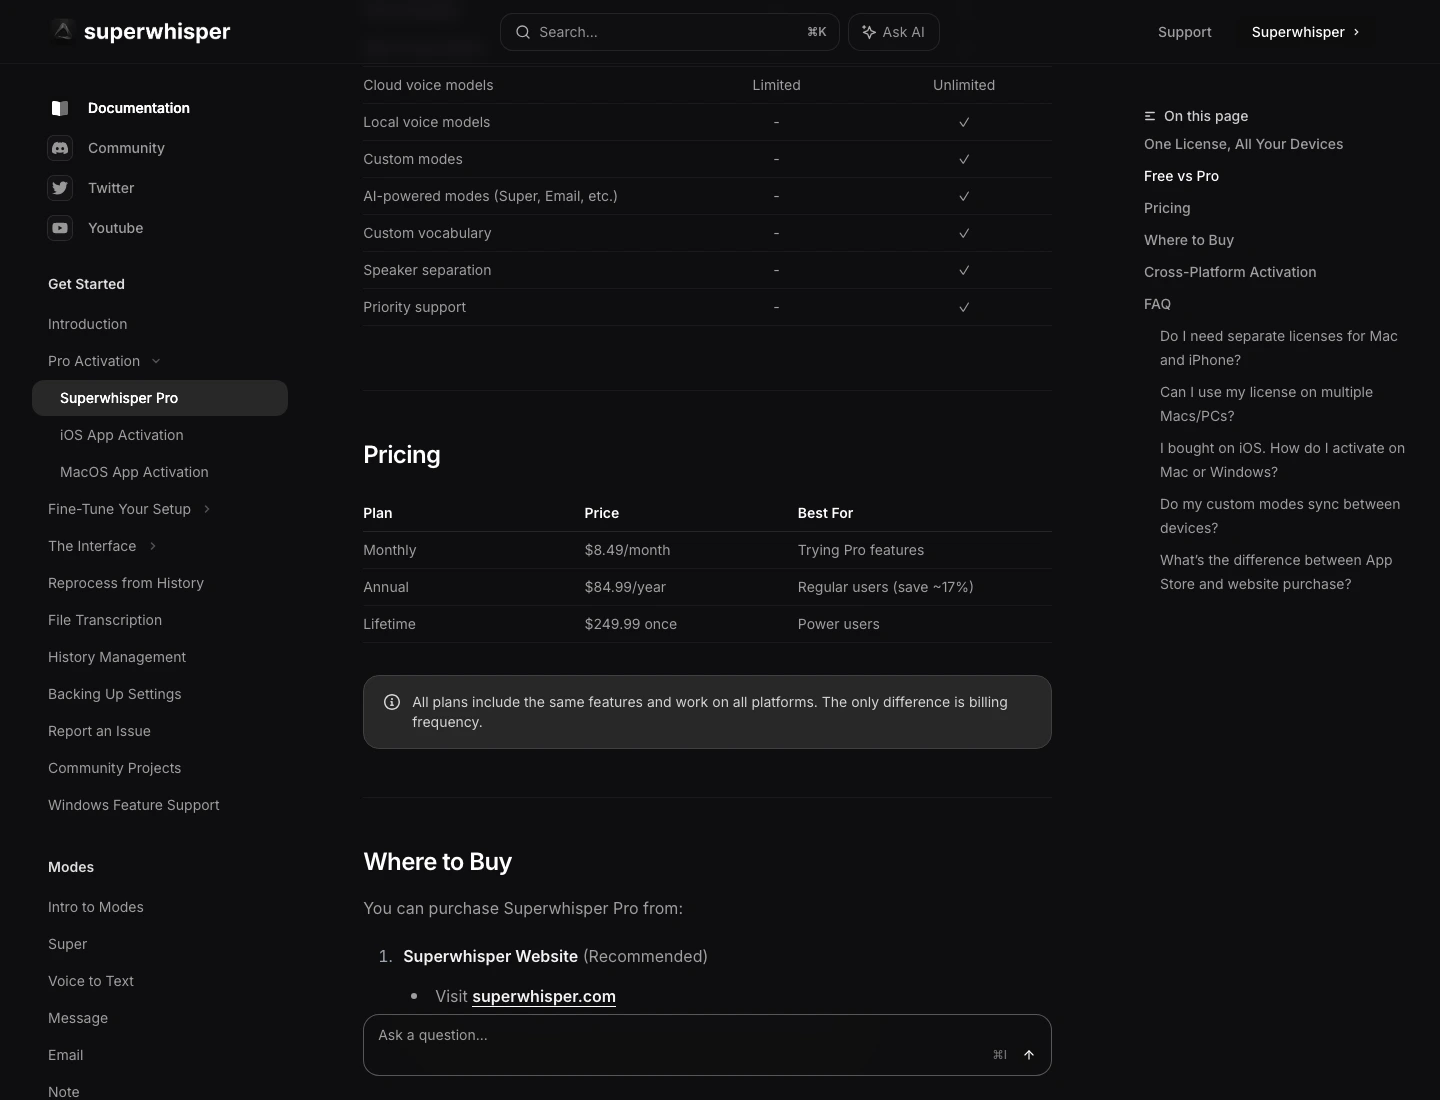Screen dimensions: 1440x1100
Task: Click the Local voice models checkmark
Action: coord(964,122)
